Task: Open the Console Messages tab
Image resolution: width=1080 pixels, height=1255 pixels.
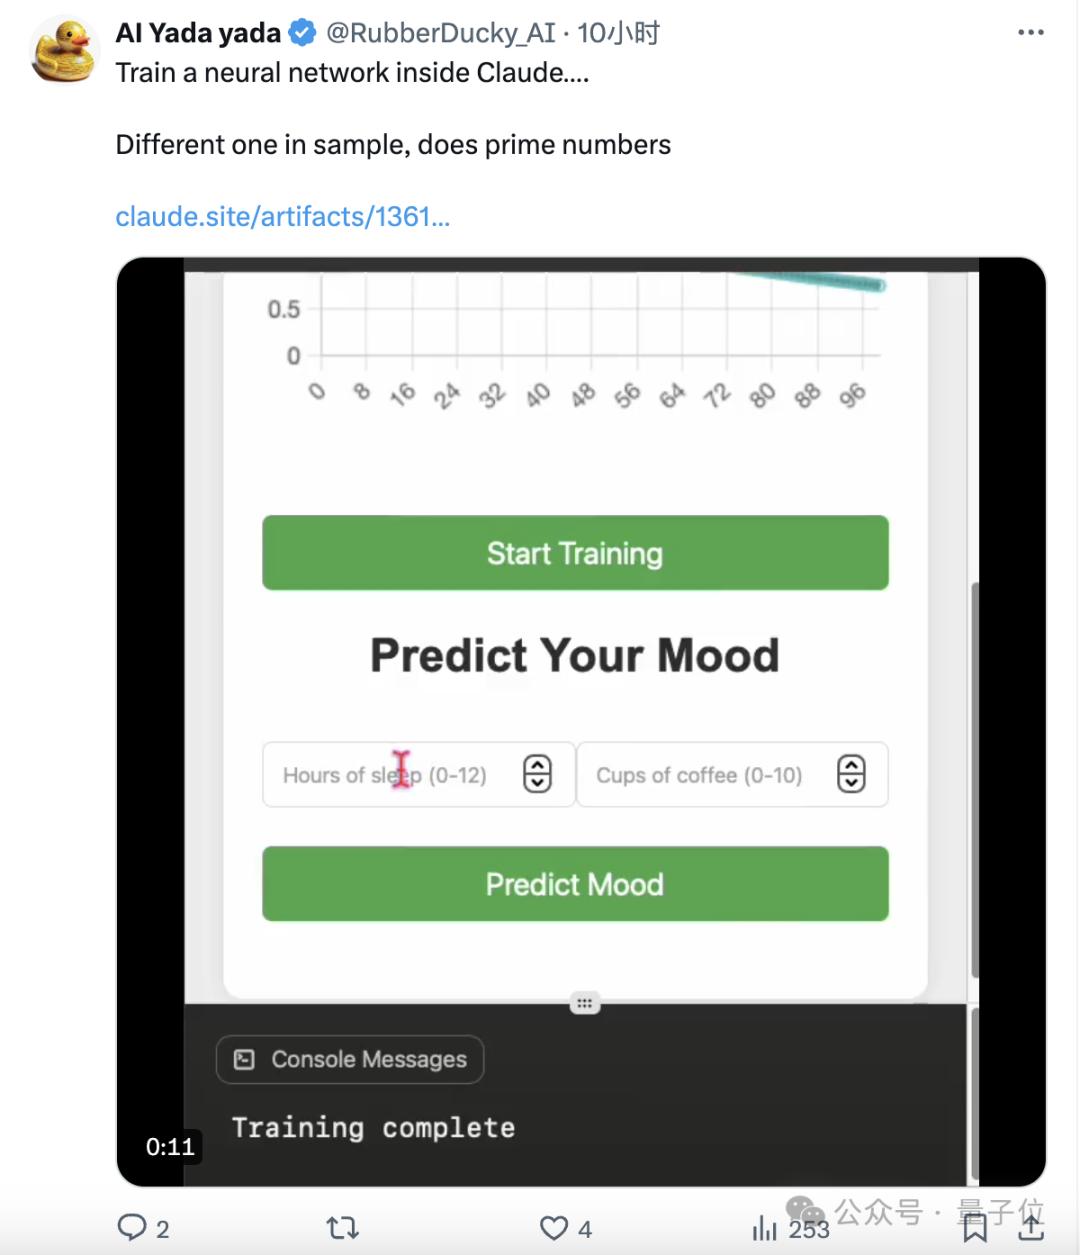Action: pos(350,1060)
